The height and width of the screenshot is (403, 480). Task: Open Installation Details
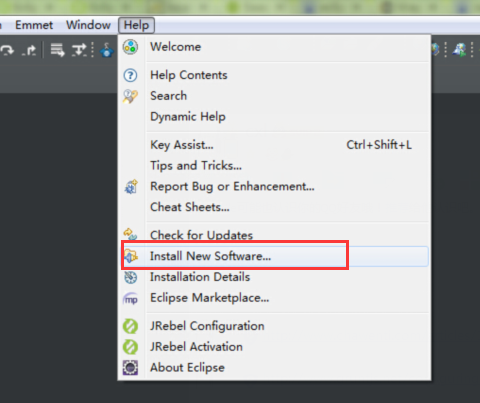(274, 277)
